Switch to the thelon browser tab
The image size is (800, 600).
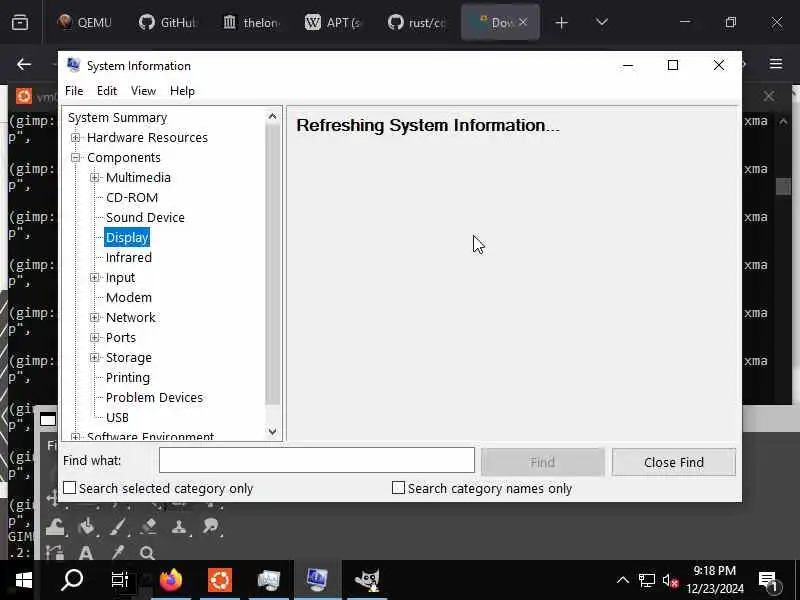[252, 22]
